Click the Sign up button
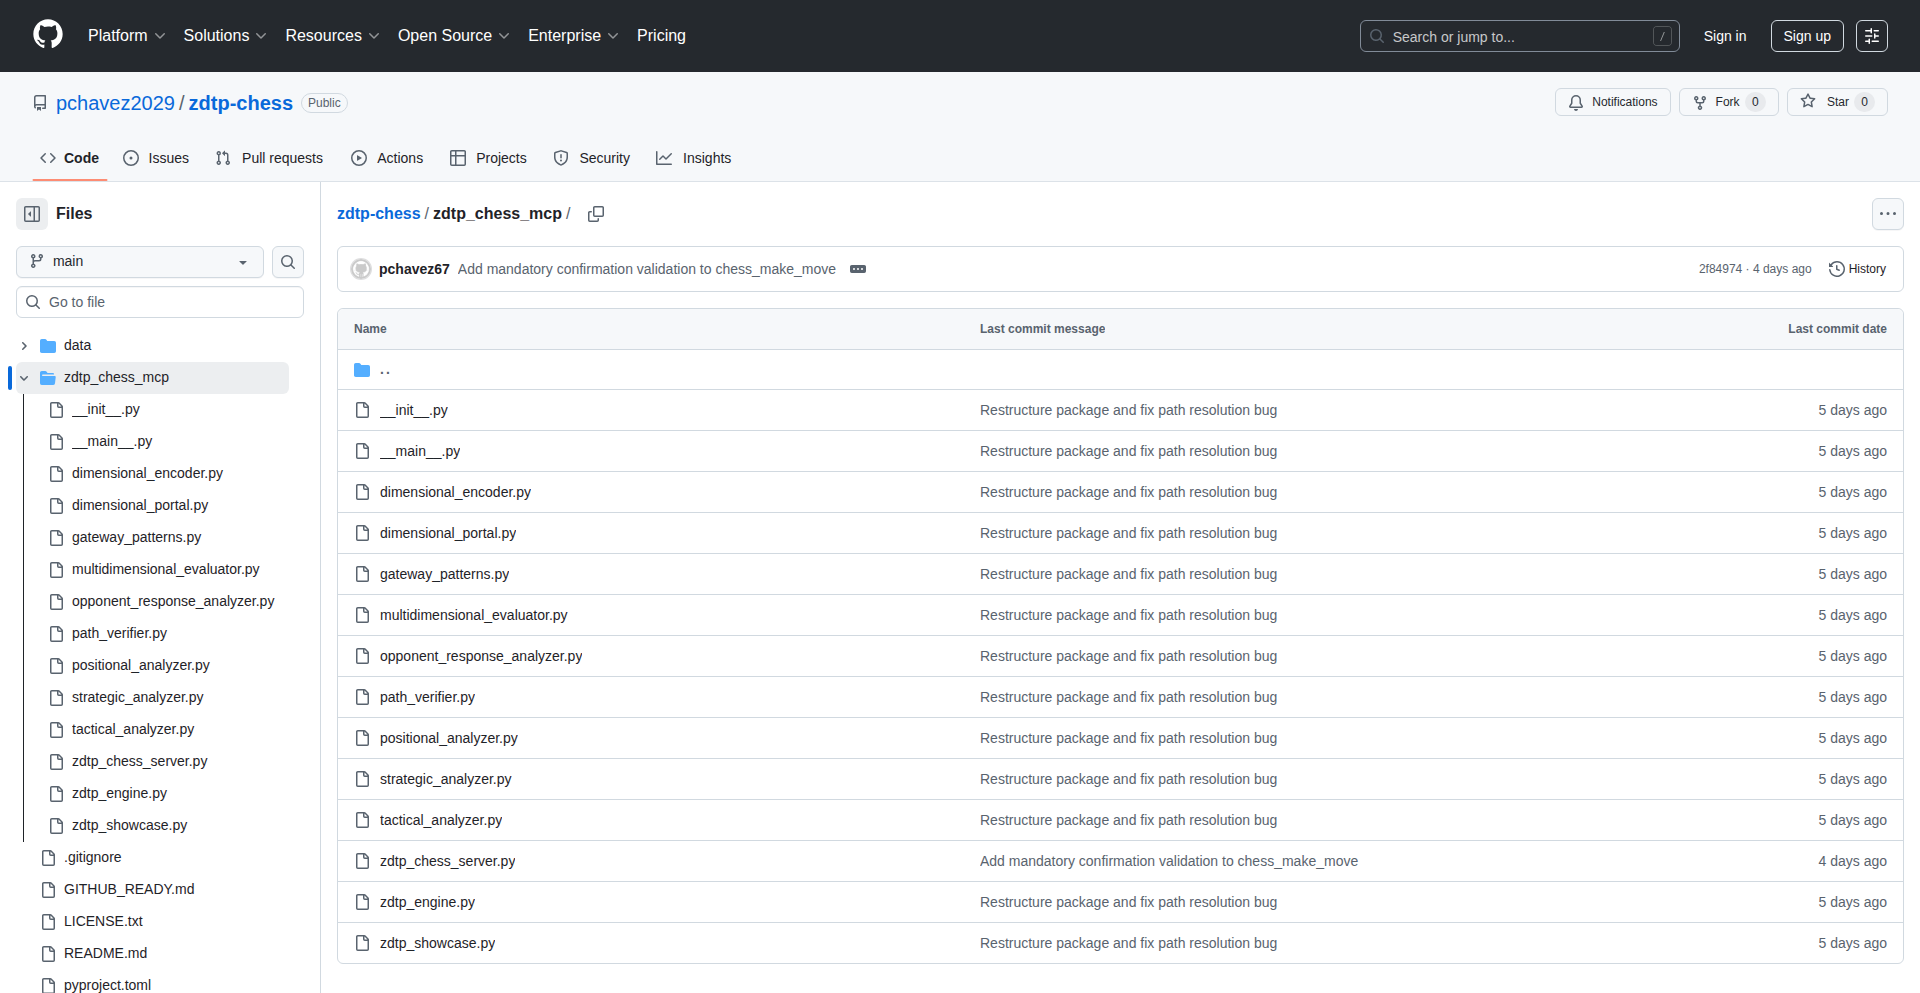Screen dimensions: 1920x993 point(1806,36)
